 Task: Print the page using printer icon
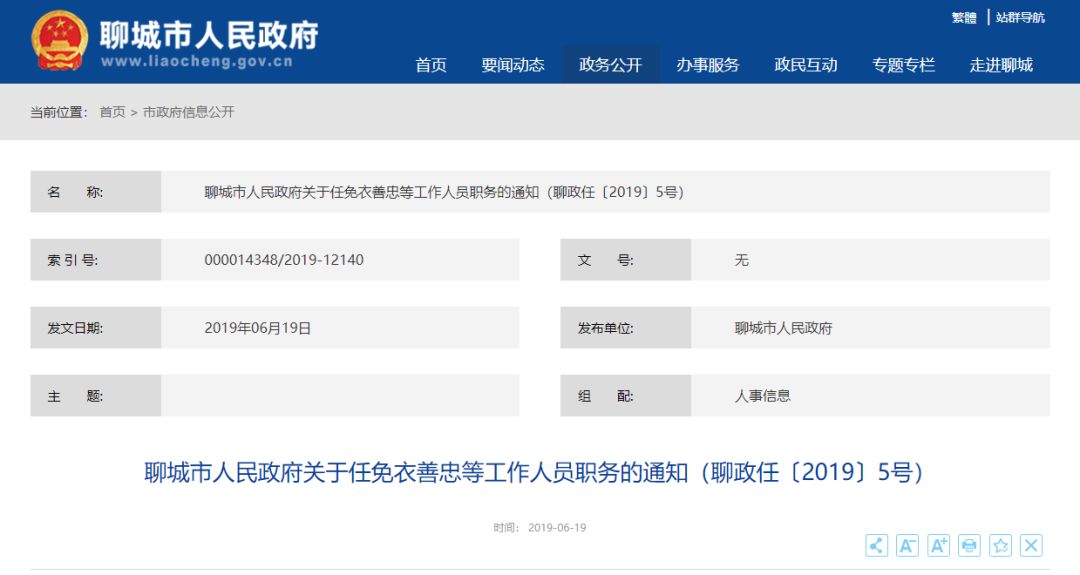(x=969, y=545)
